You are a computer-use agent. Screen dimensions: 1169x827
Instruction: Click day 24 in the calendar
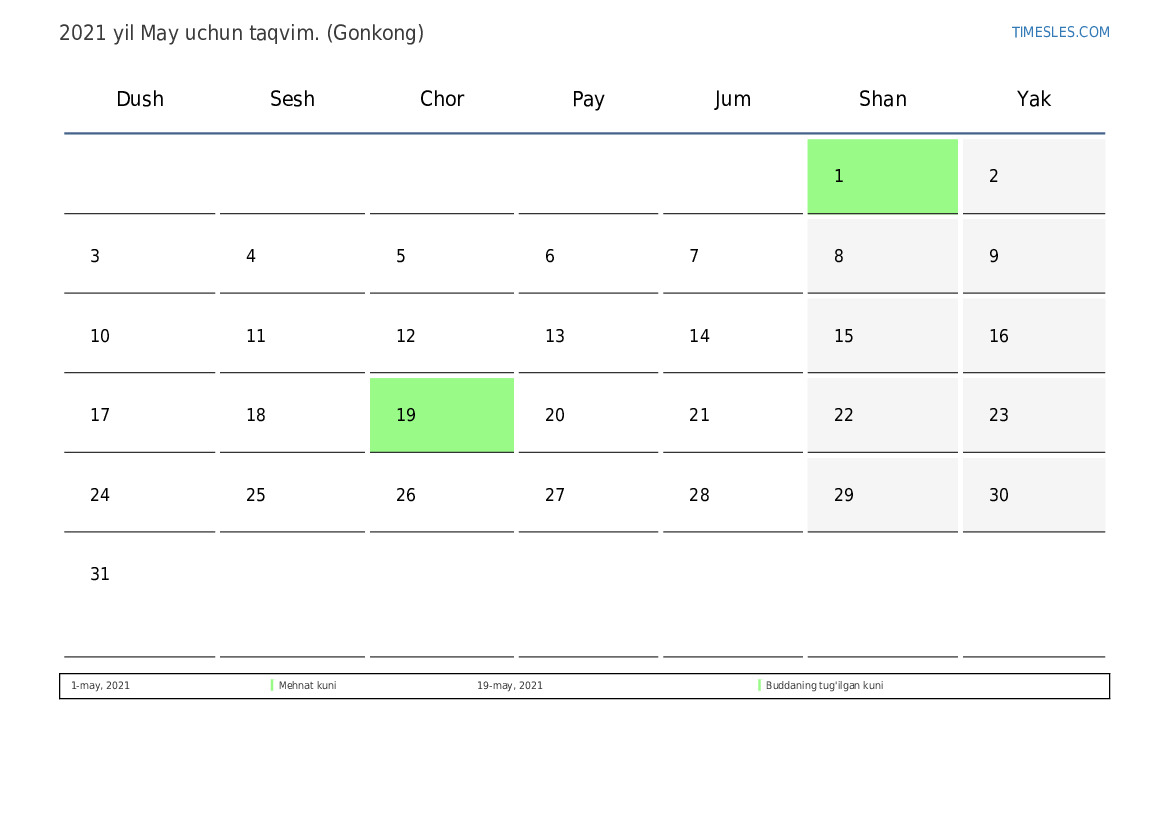[x=139, y=494]
